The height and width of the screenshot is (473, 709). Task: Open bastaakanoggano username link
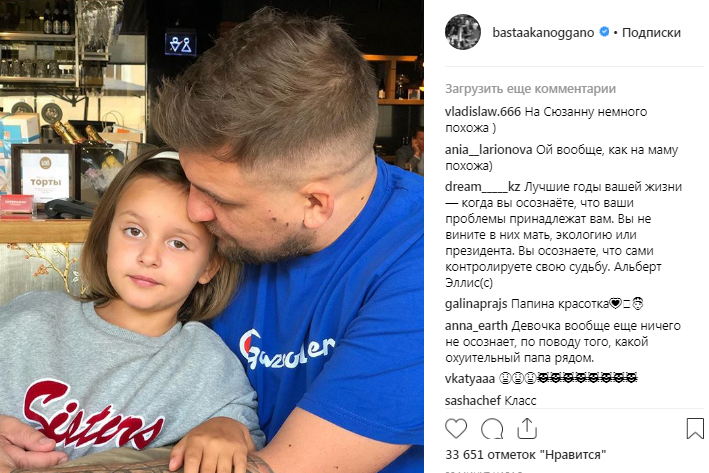[543, 33]
